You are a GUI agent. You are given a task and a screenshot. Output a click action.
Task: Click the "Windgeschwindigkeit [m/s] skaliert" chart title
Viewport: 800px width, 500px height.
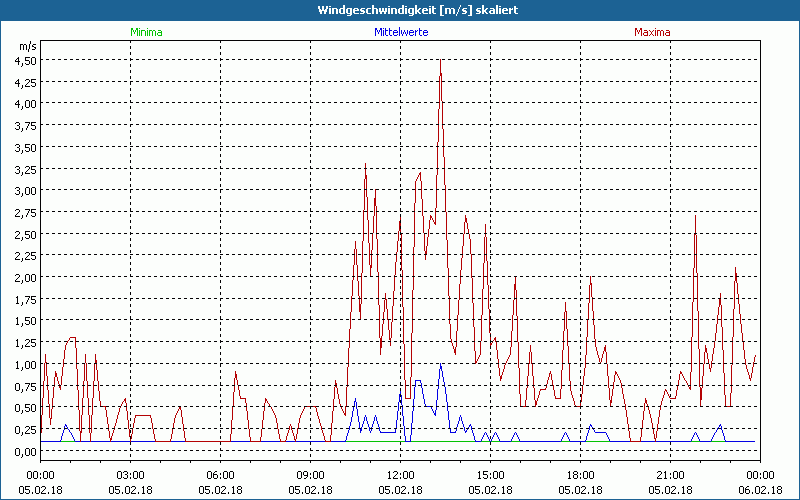pyautogui.click(x=400, y=10)
